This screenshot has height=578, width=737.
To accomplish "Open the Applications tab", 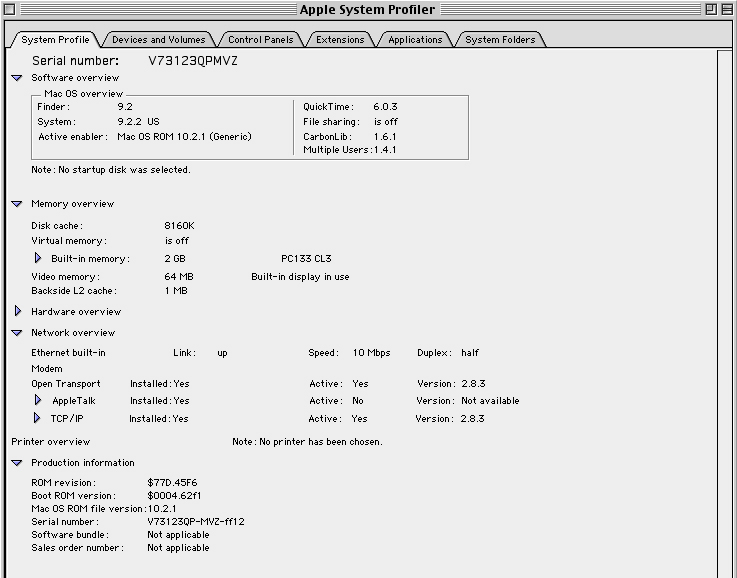I will [415, 40].
